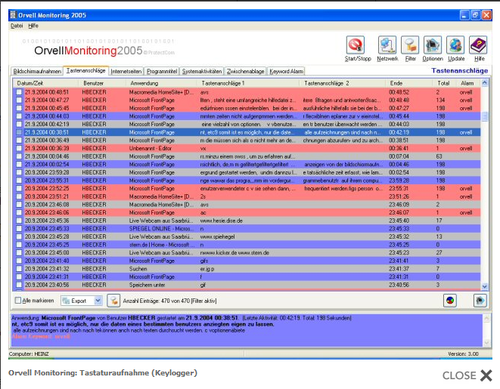This screenshot has height=389, width=500.
Task: Close the image overlay with CLOSE X
Action: [467, 375]
